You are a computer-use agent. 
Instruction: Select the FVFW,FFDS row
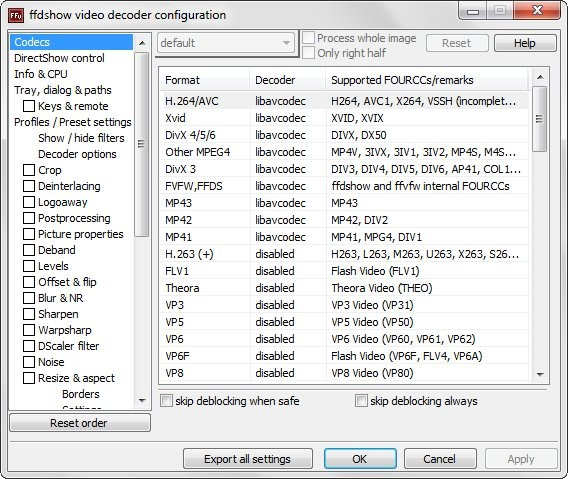tap(344, 186)
